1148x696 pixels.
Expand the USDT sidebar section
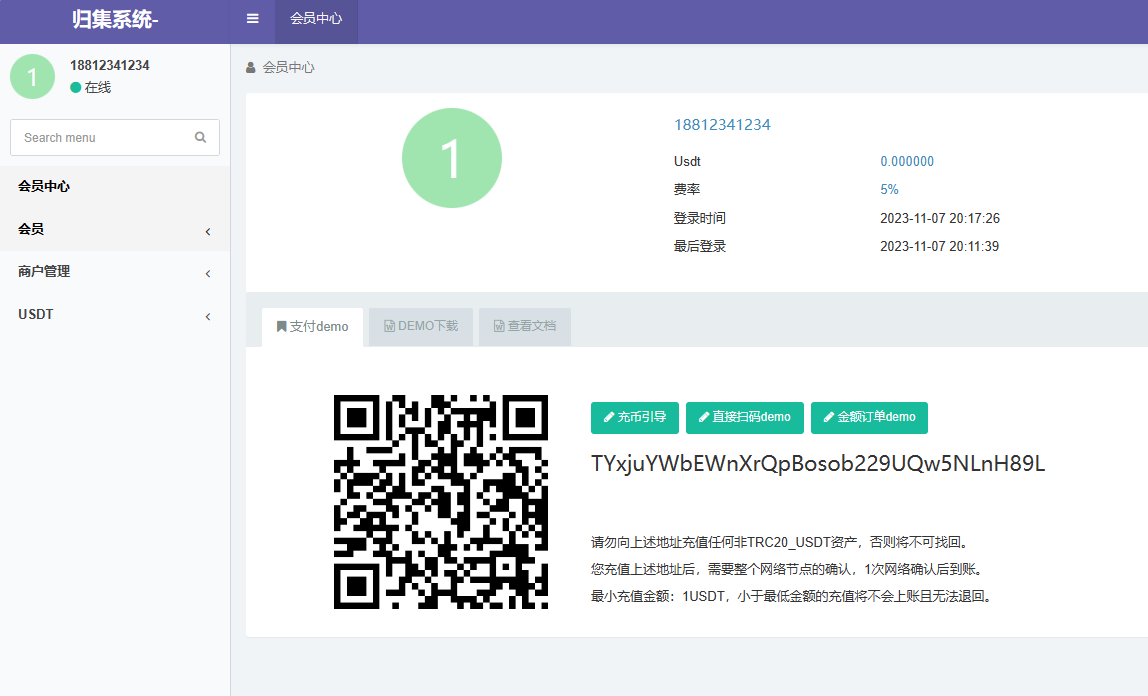(x=115, y=314)
